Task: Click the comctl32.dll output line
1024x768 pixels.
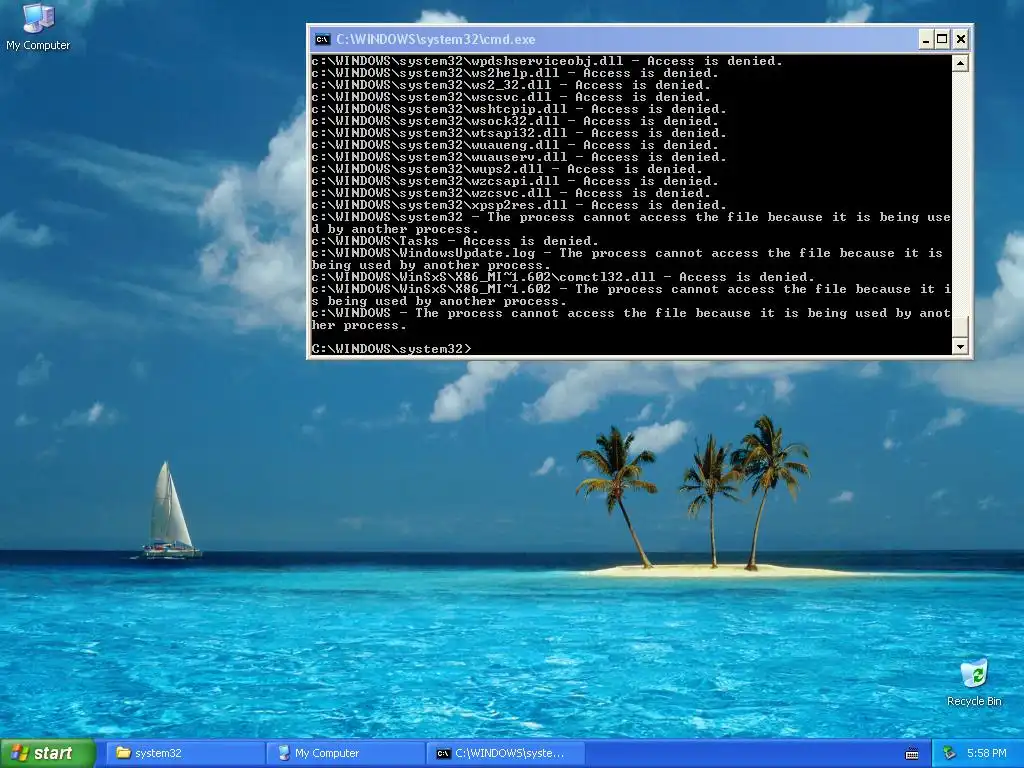Action: click(x=563, y=277)
